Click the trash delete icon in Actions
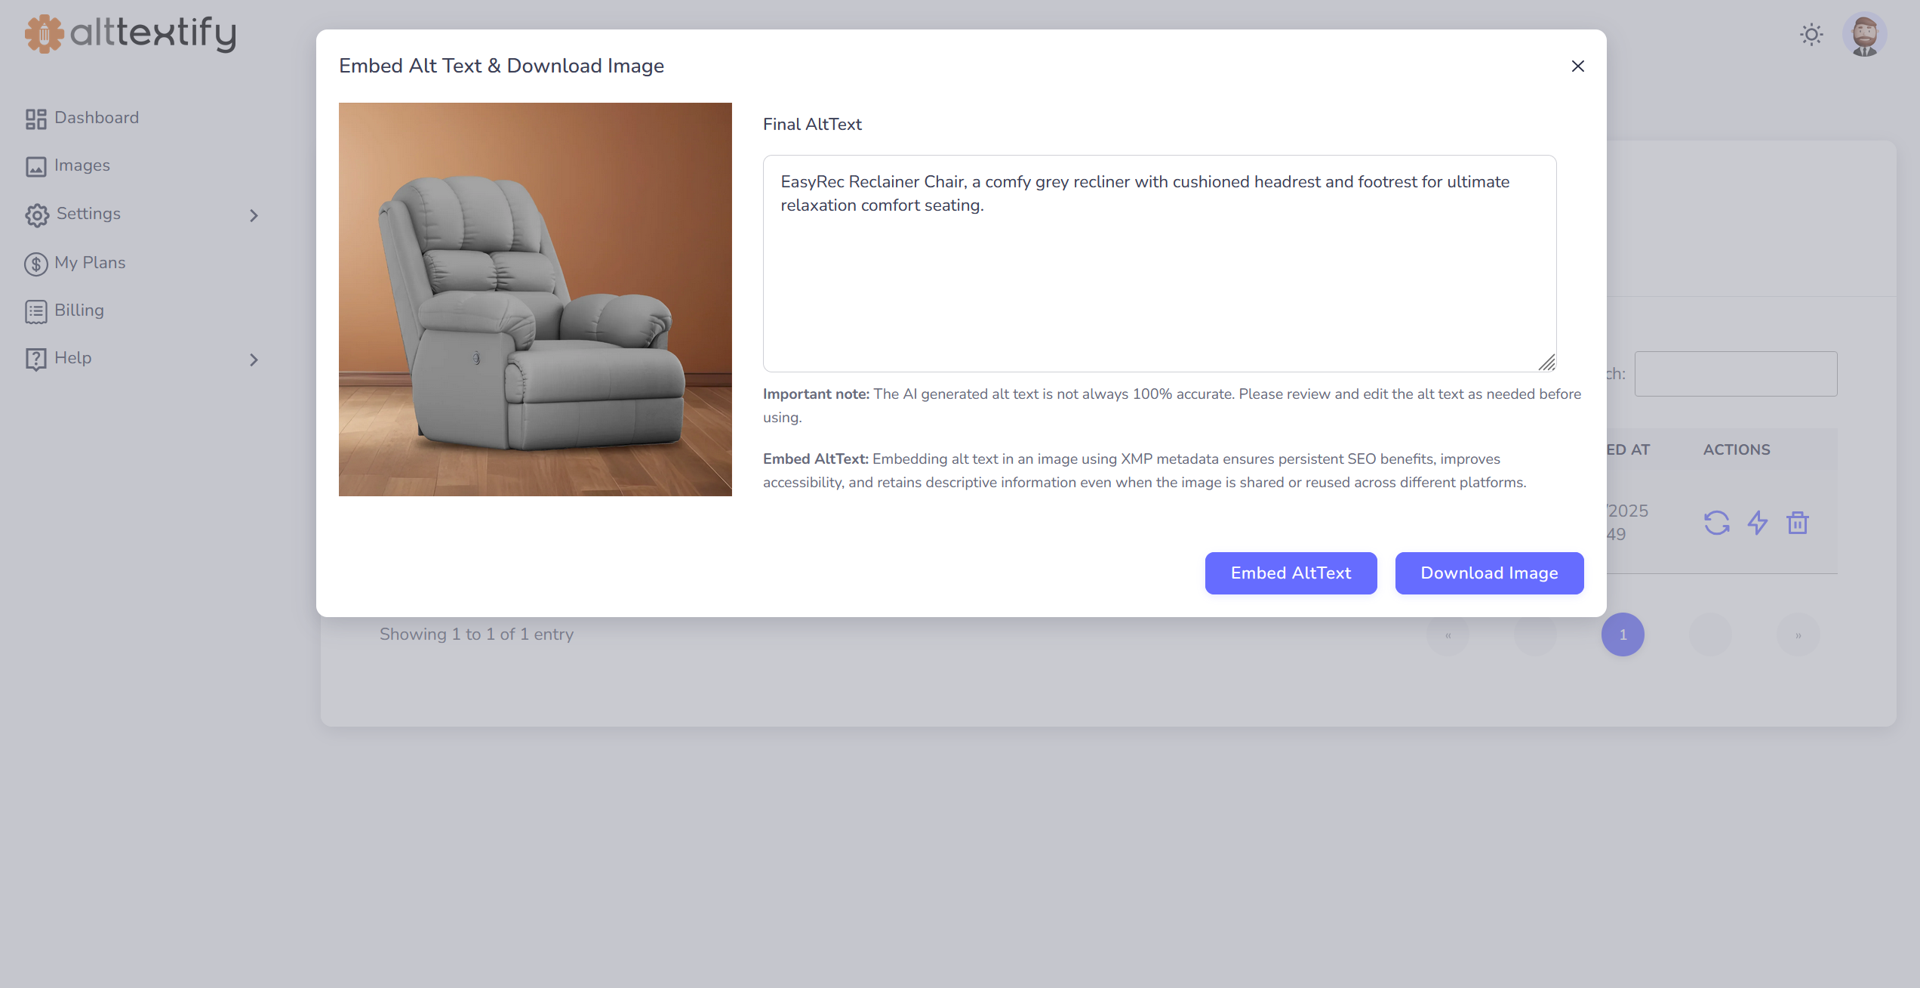1920x988 pixels. tap(1798, 523)
